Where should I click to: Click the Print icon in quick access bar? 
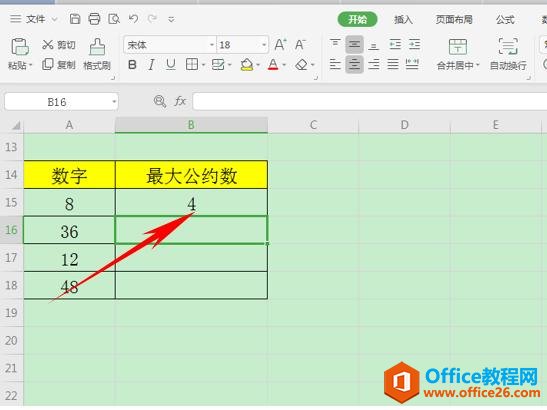pyautogui.click(x=94, y=19)
